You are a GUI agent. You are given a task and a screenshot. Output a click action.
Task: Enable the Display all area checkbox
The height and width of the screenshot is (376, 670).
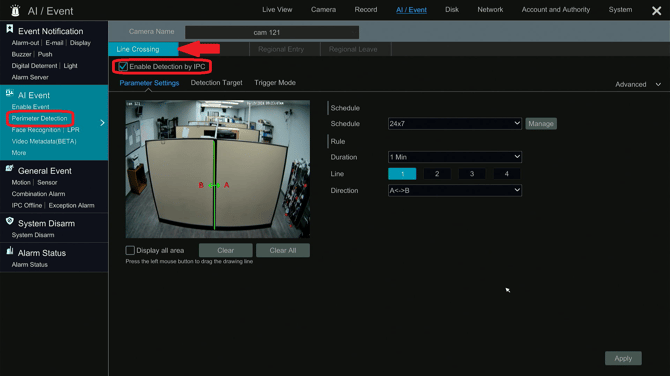[130, 250]
